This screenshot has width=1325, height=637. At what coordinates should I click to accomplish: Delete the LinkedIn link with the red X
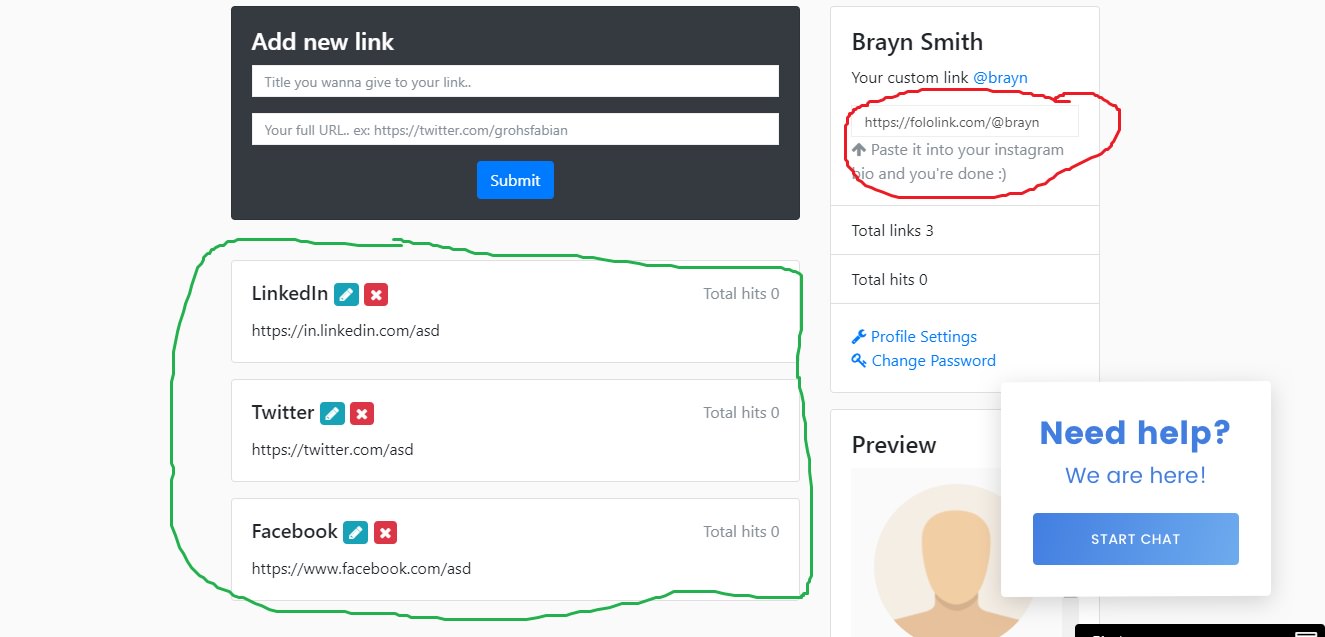coord(376,294)
